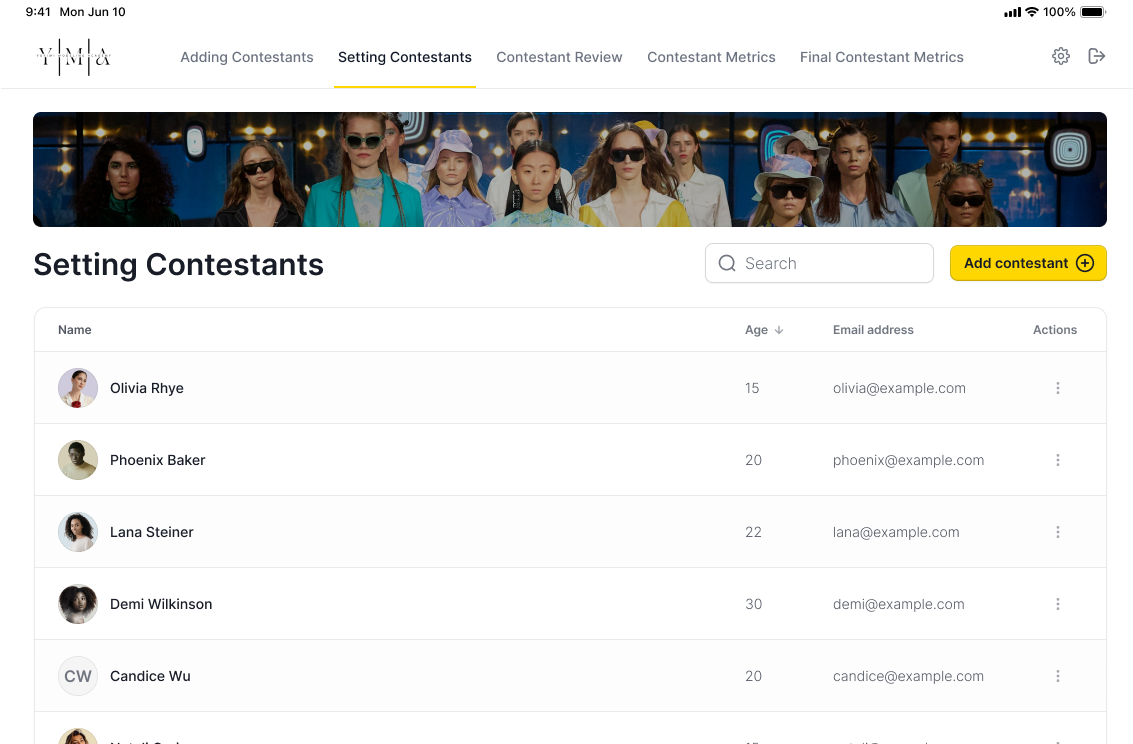The width and height of the screenshot is (1133, 744).
Task: Select the name Candice Wu
Action: (x=150, y=676)
